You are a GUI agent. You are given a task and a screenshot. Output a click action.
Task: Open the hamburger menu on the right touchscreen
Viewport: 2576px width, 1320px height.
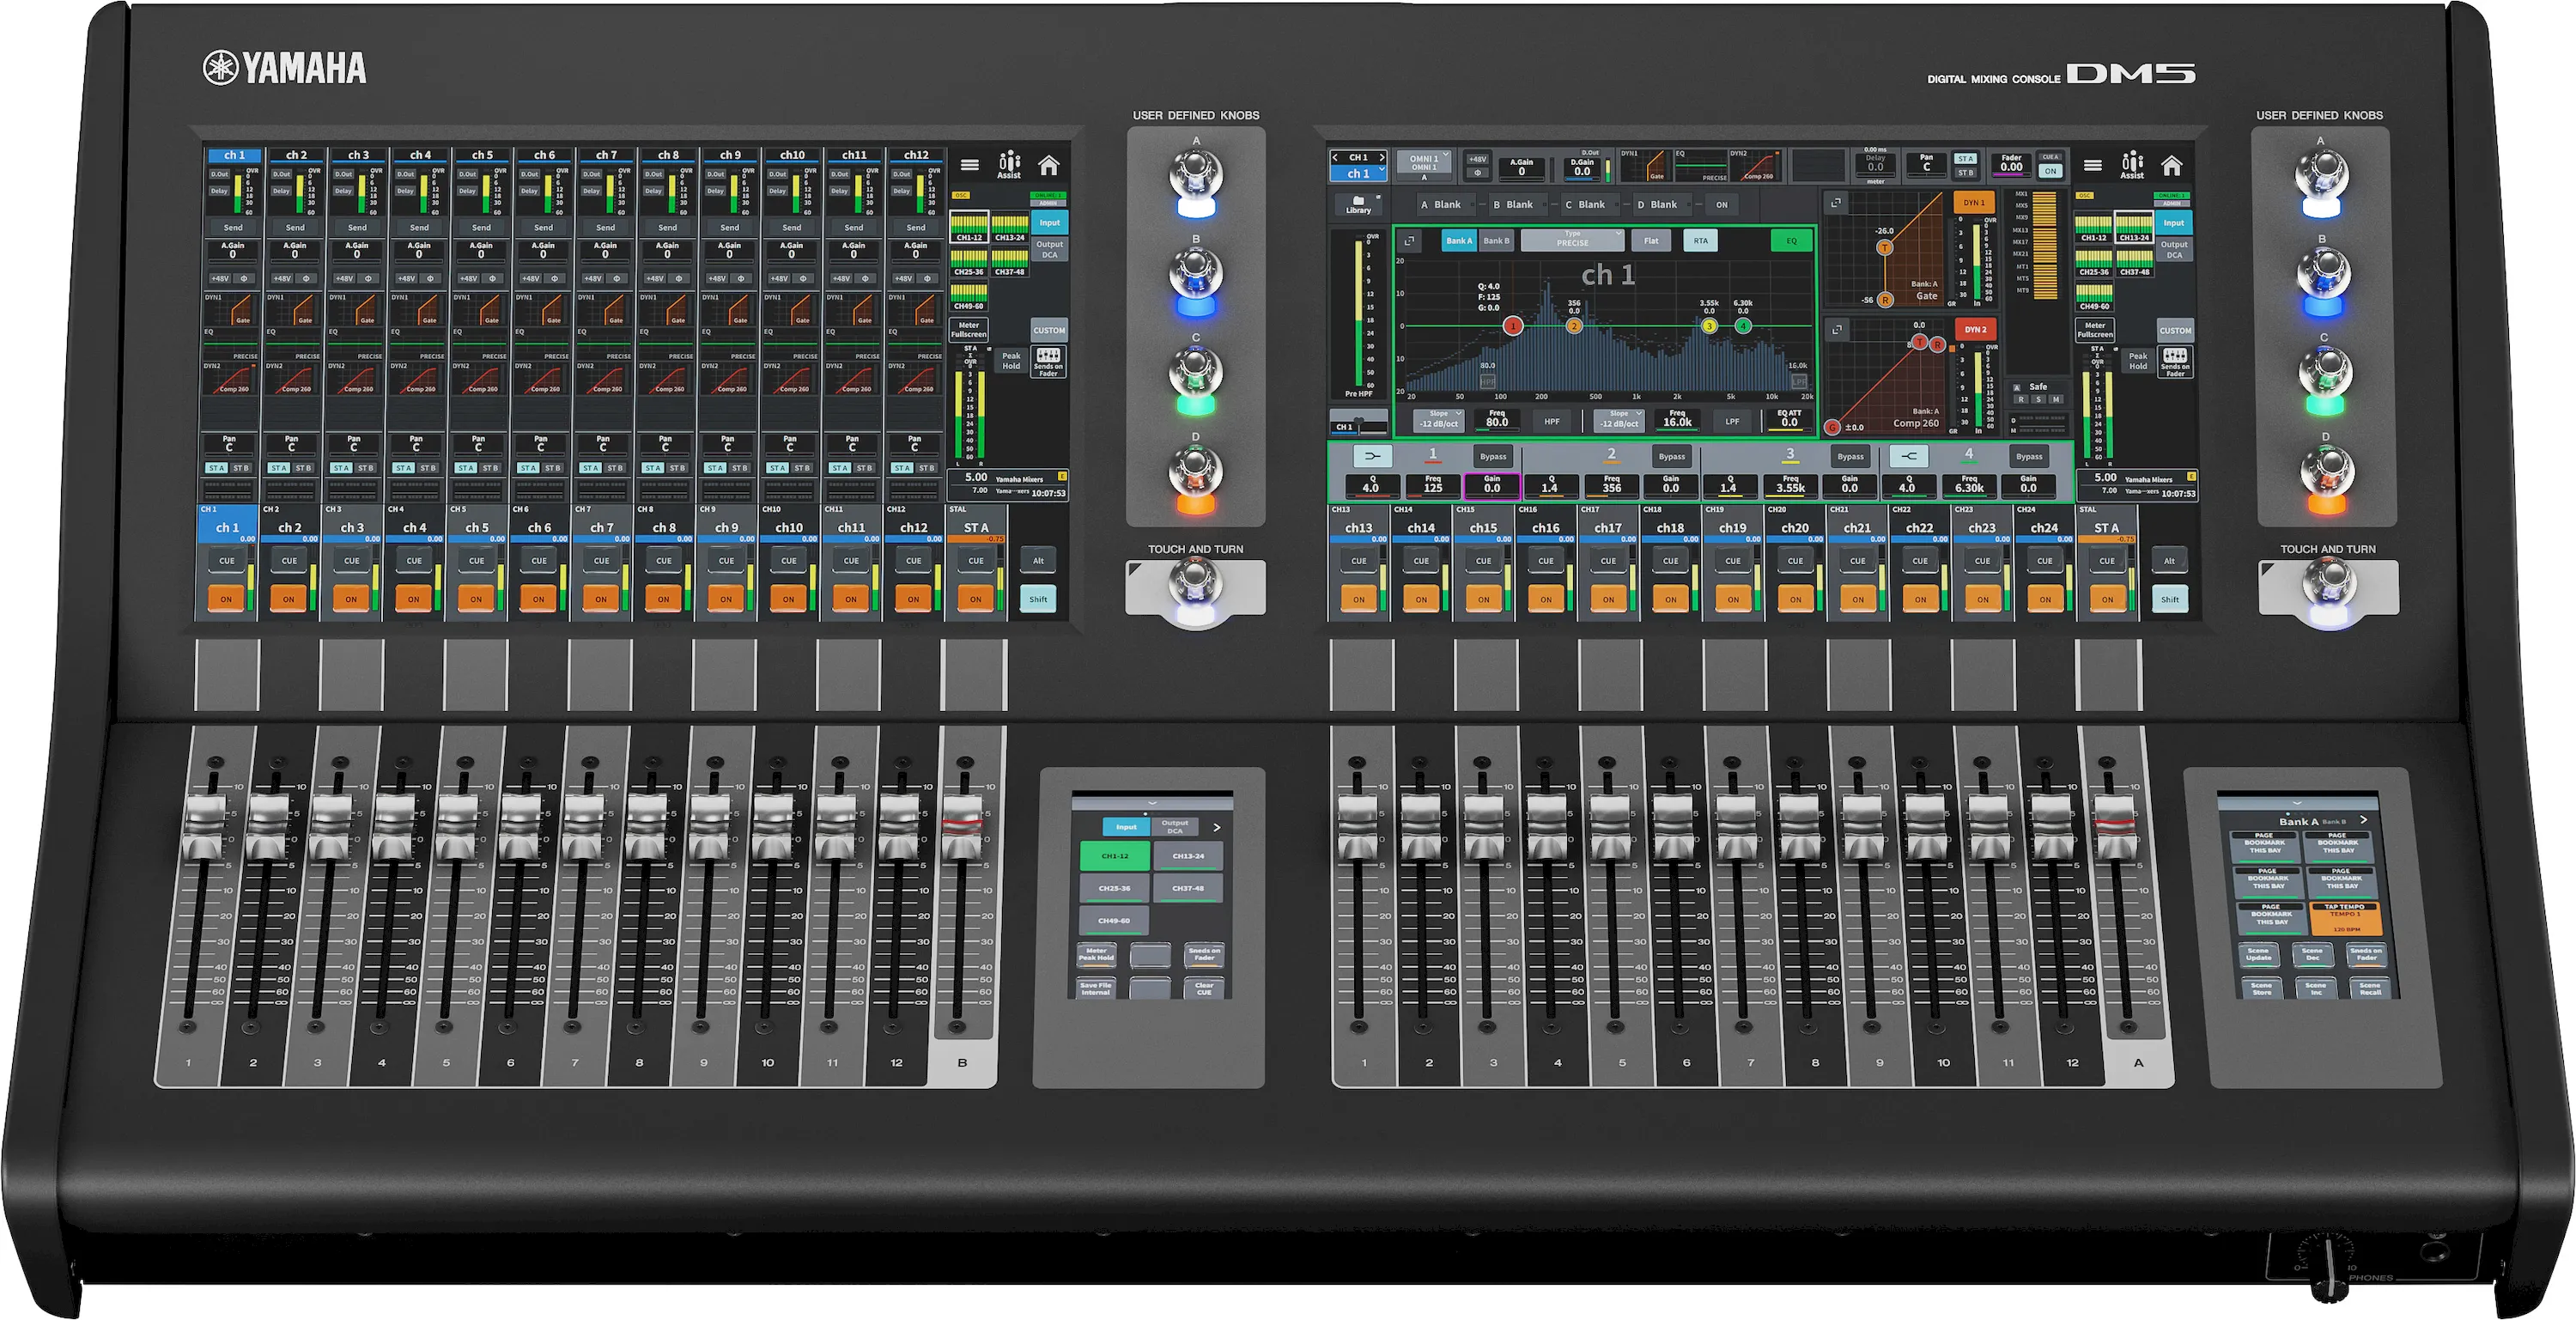pyautogui.click(x=2093, y=165)
